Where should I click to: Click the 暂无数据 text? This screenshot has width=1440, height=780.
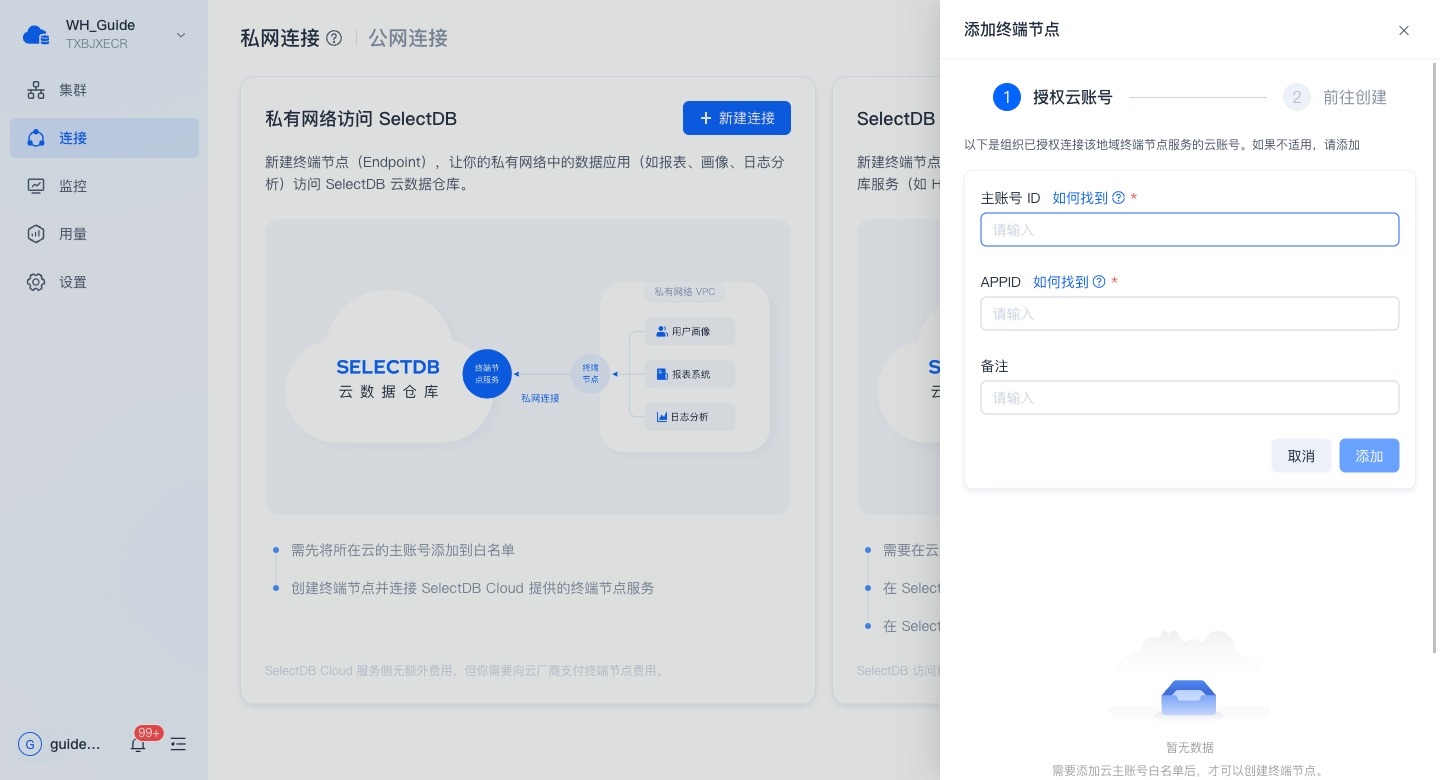(x=1190, y=748)
